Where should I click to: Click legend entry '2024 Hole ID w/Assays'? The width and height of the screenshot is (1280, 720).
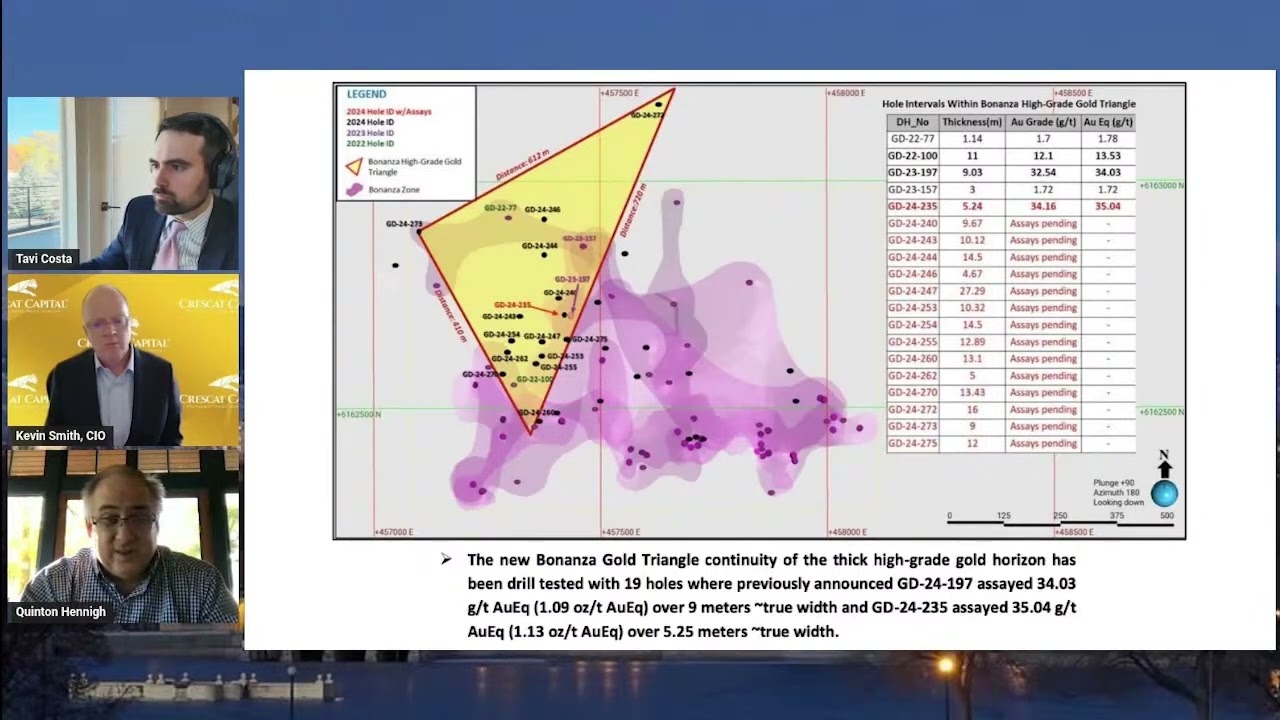coord(389,112)
